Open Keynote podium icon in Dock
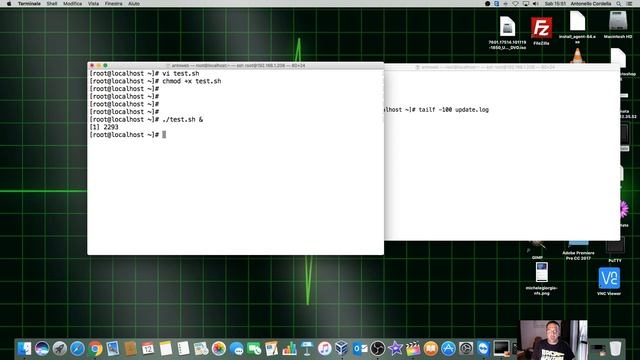640x360 pixels. [x=307, y=349]
